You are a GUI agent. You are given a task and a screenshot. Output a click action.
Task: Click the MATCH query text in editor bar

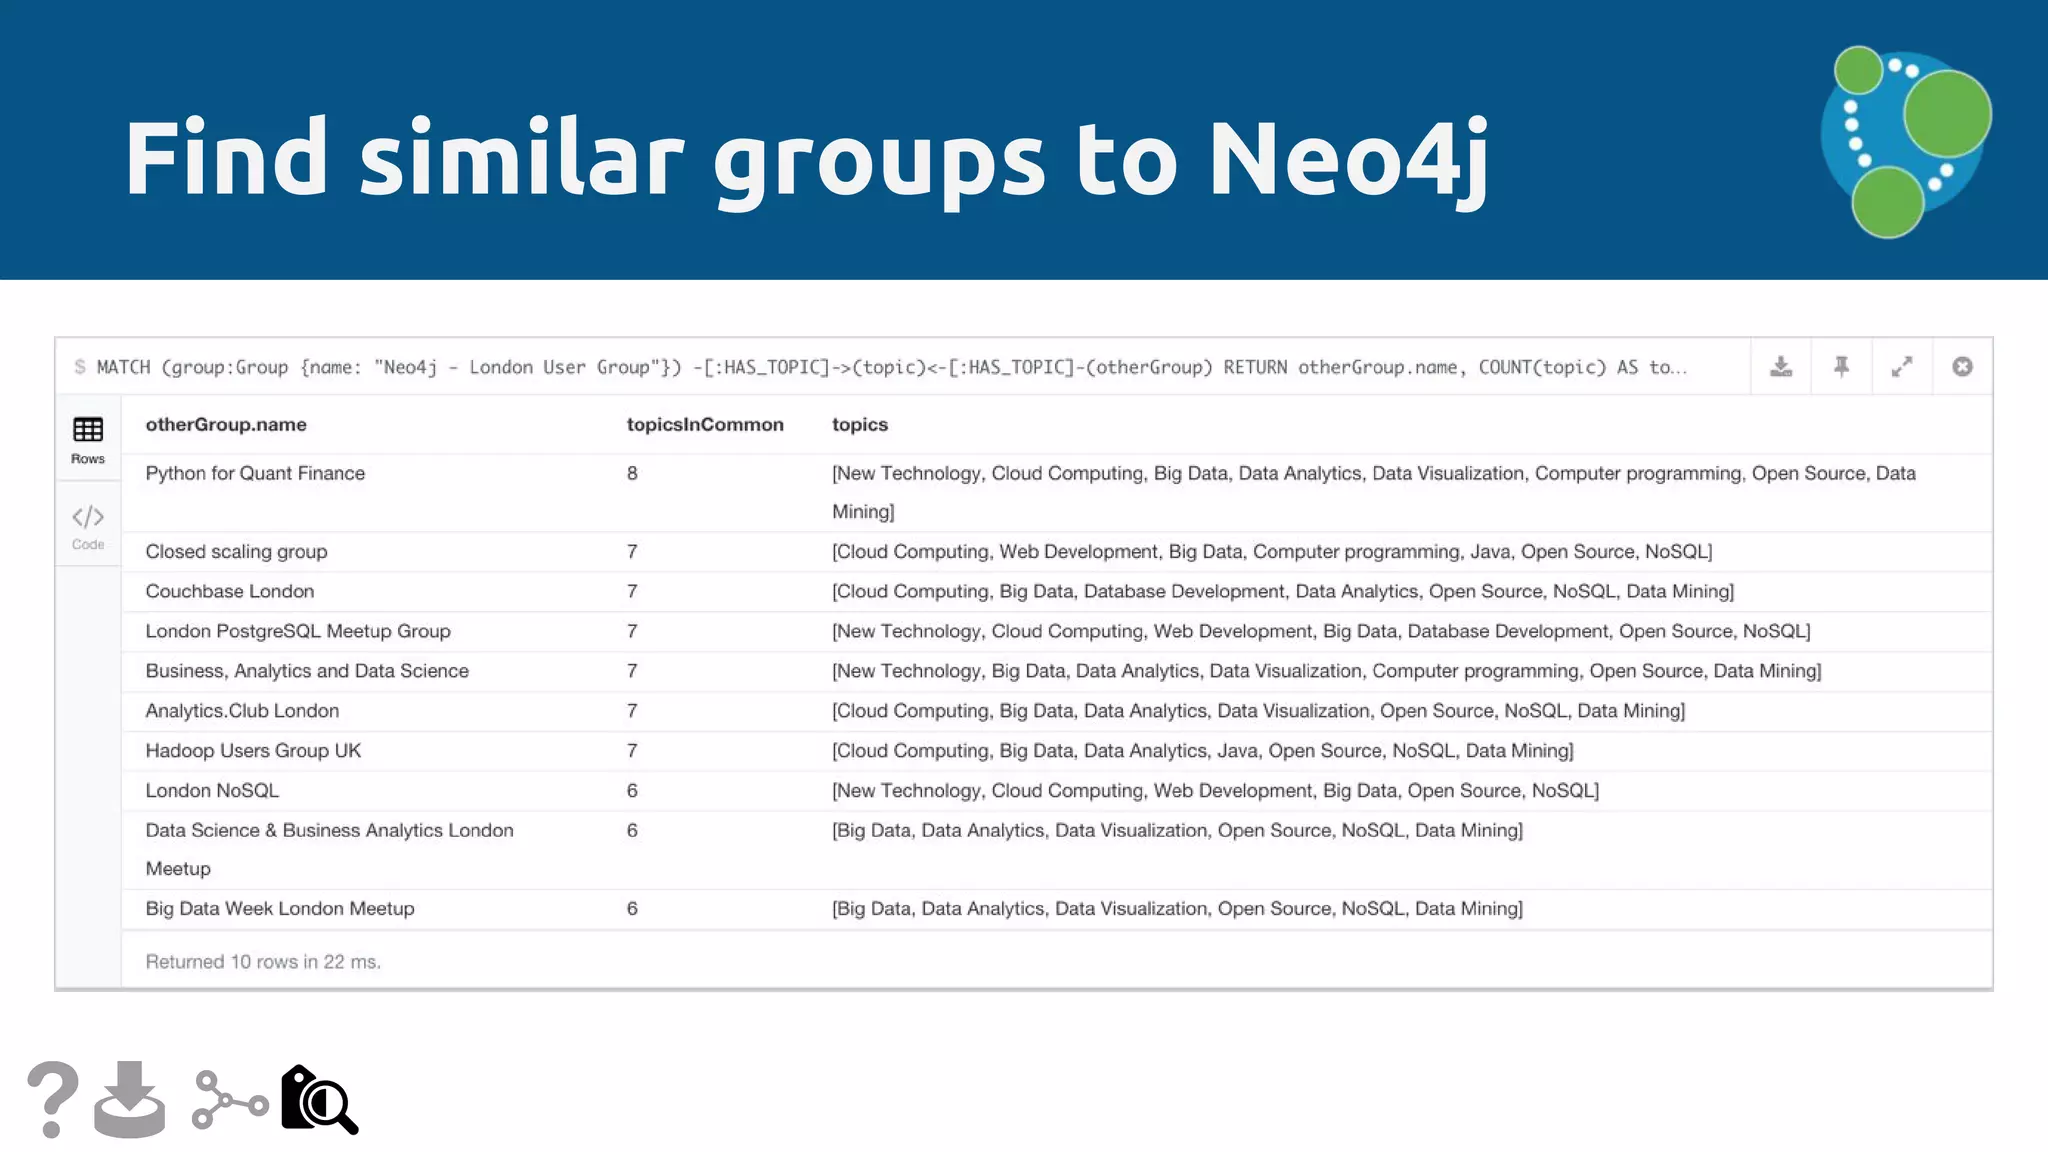coord(890,367)
